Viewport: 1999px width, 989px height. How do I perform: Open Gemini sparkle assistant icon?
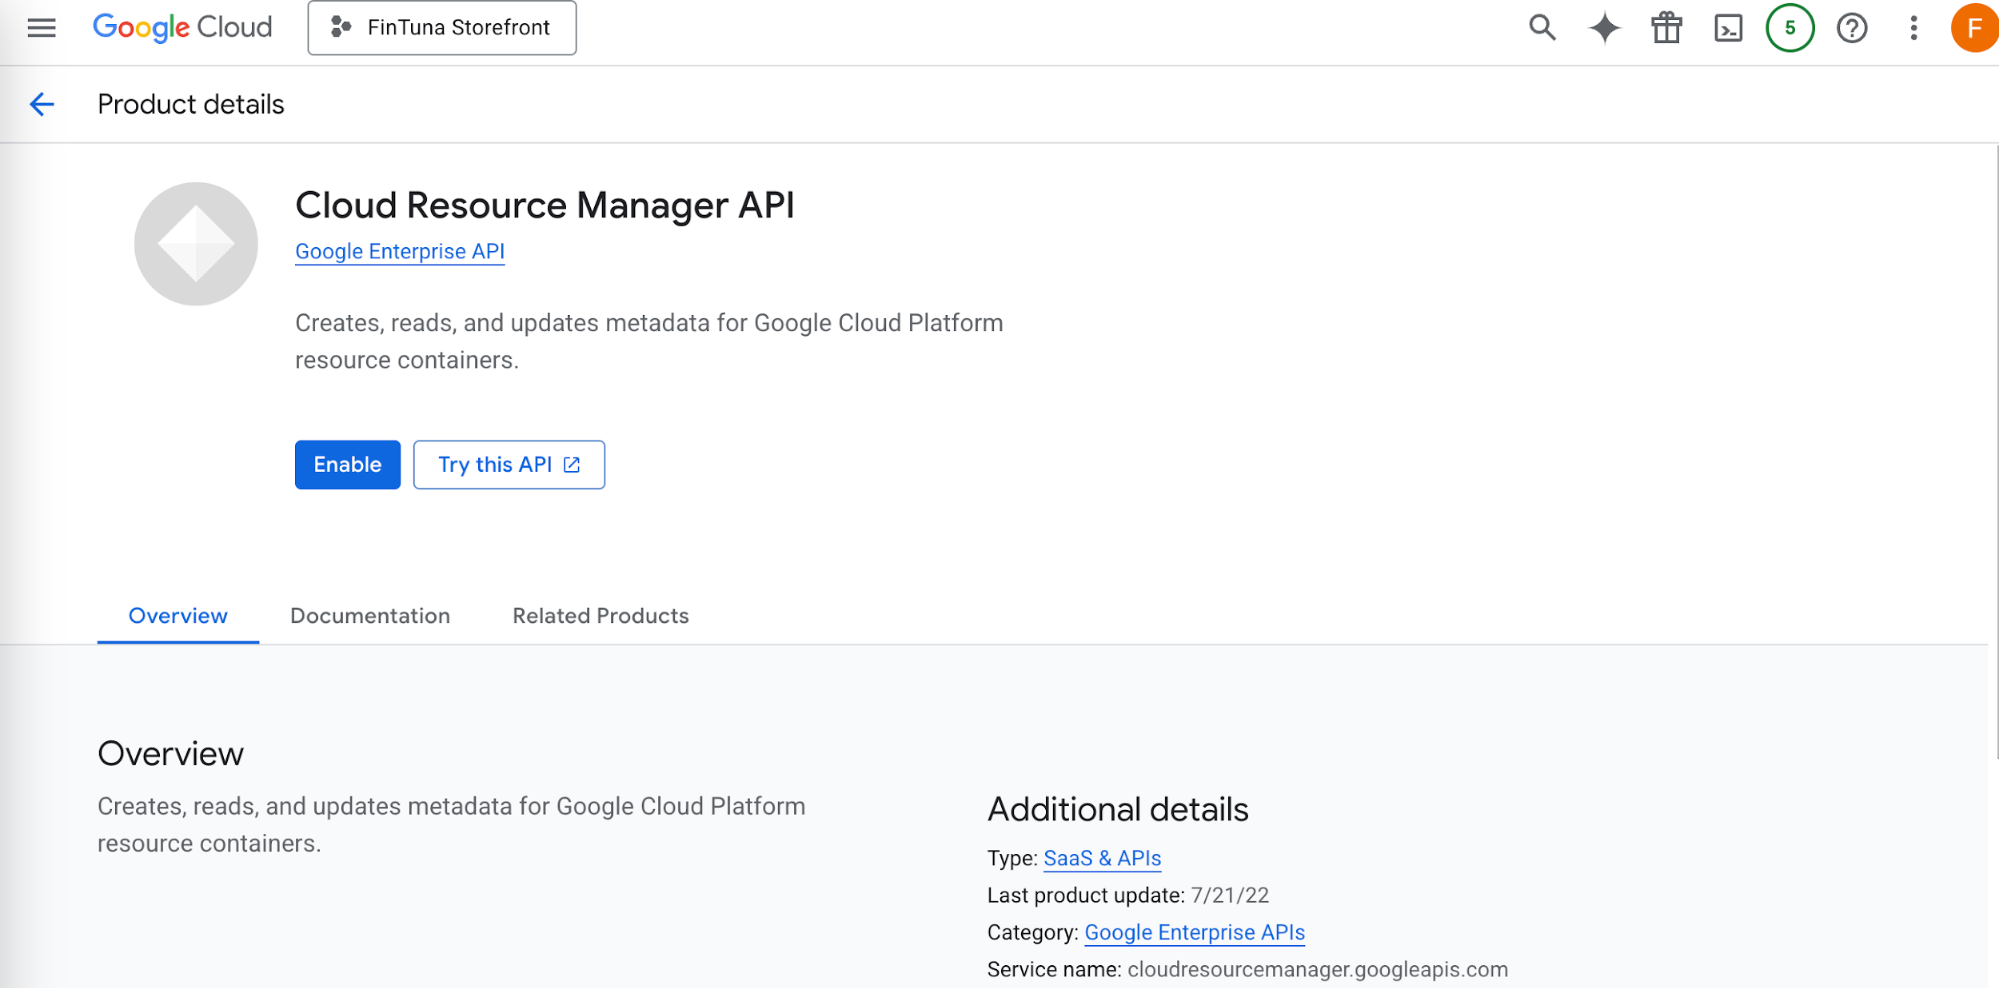pyautogui.click(x=1604, y=28)
